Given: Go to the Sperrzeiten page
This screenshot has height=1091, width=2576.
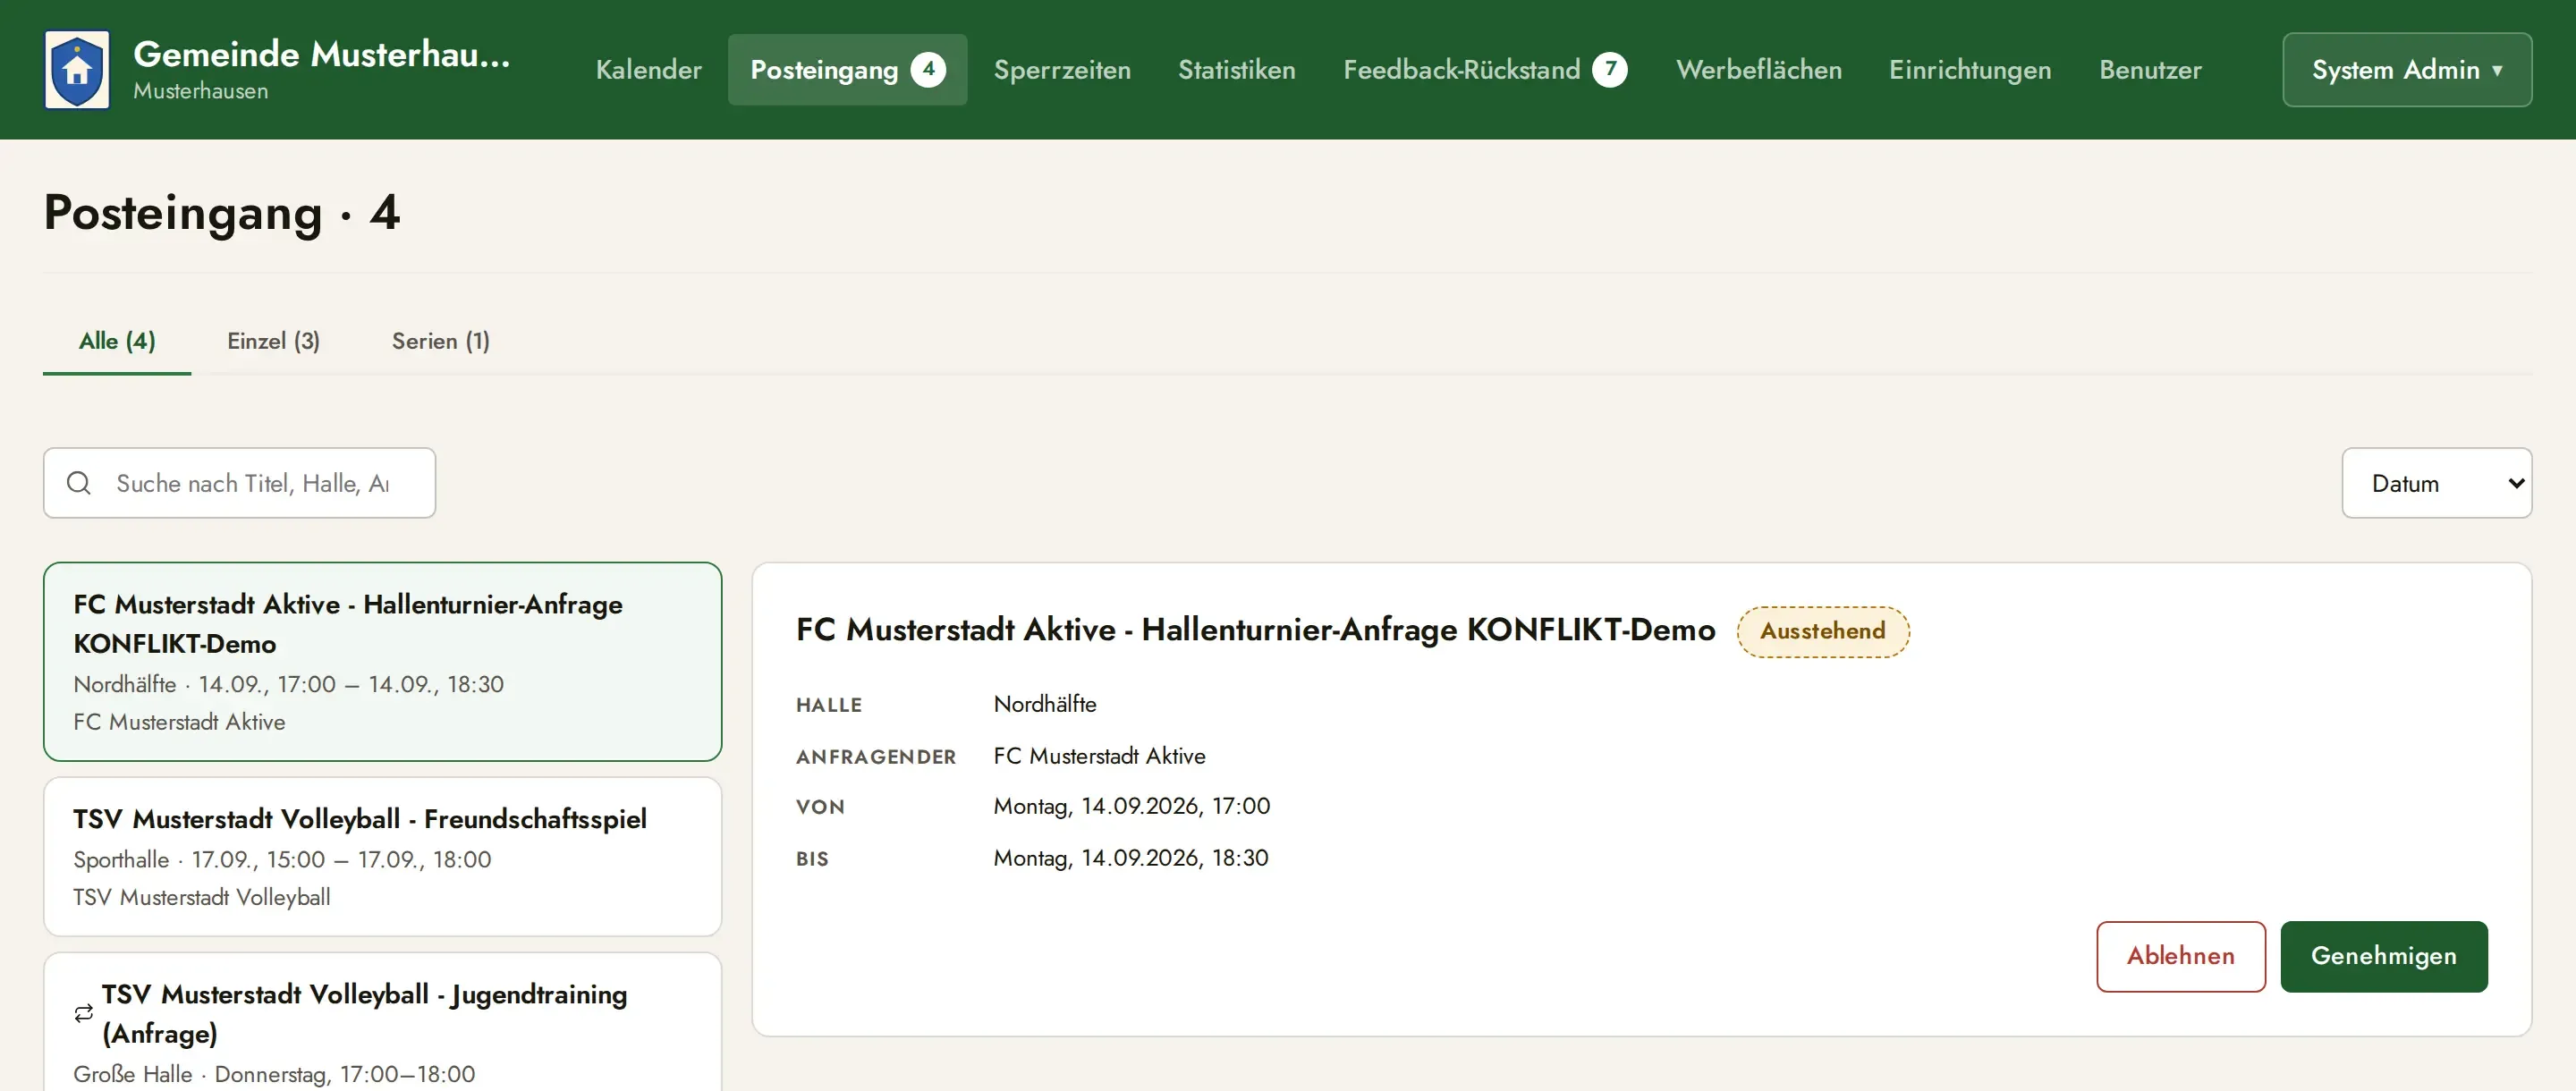Looking at the screenshot, I should click(x=1062, y=69).
